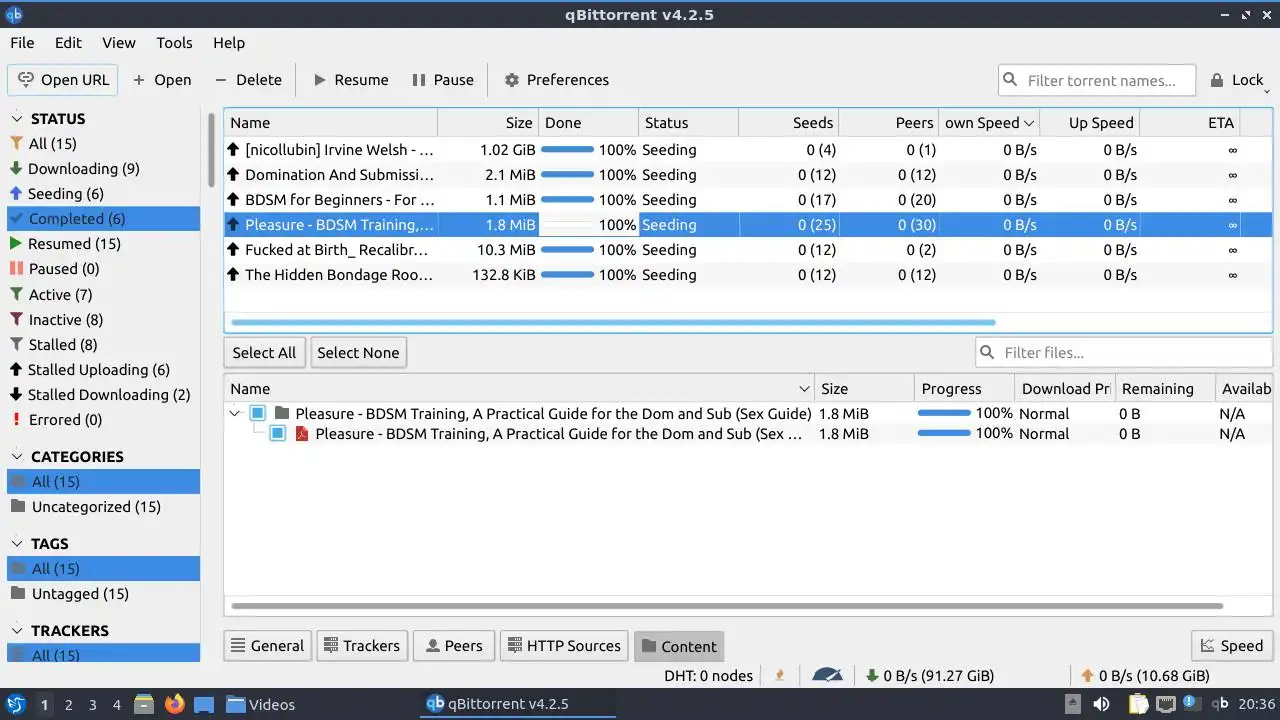Click the connection status icon in status bar
The width and height of the screenshot is (1280, 720).
coord(780,676)
